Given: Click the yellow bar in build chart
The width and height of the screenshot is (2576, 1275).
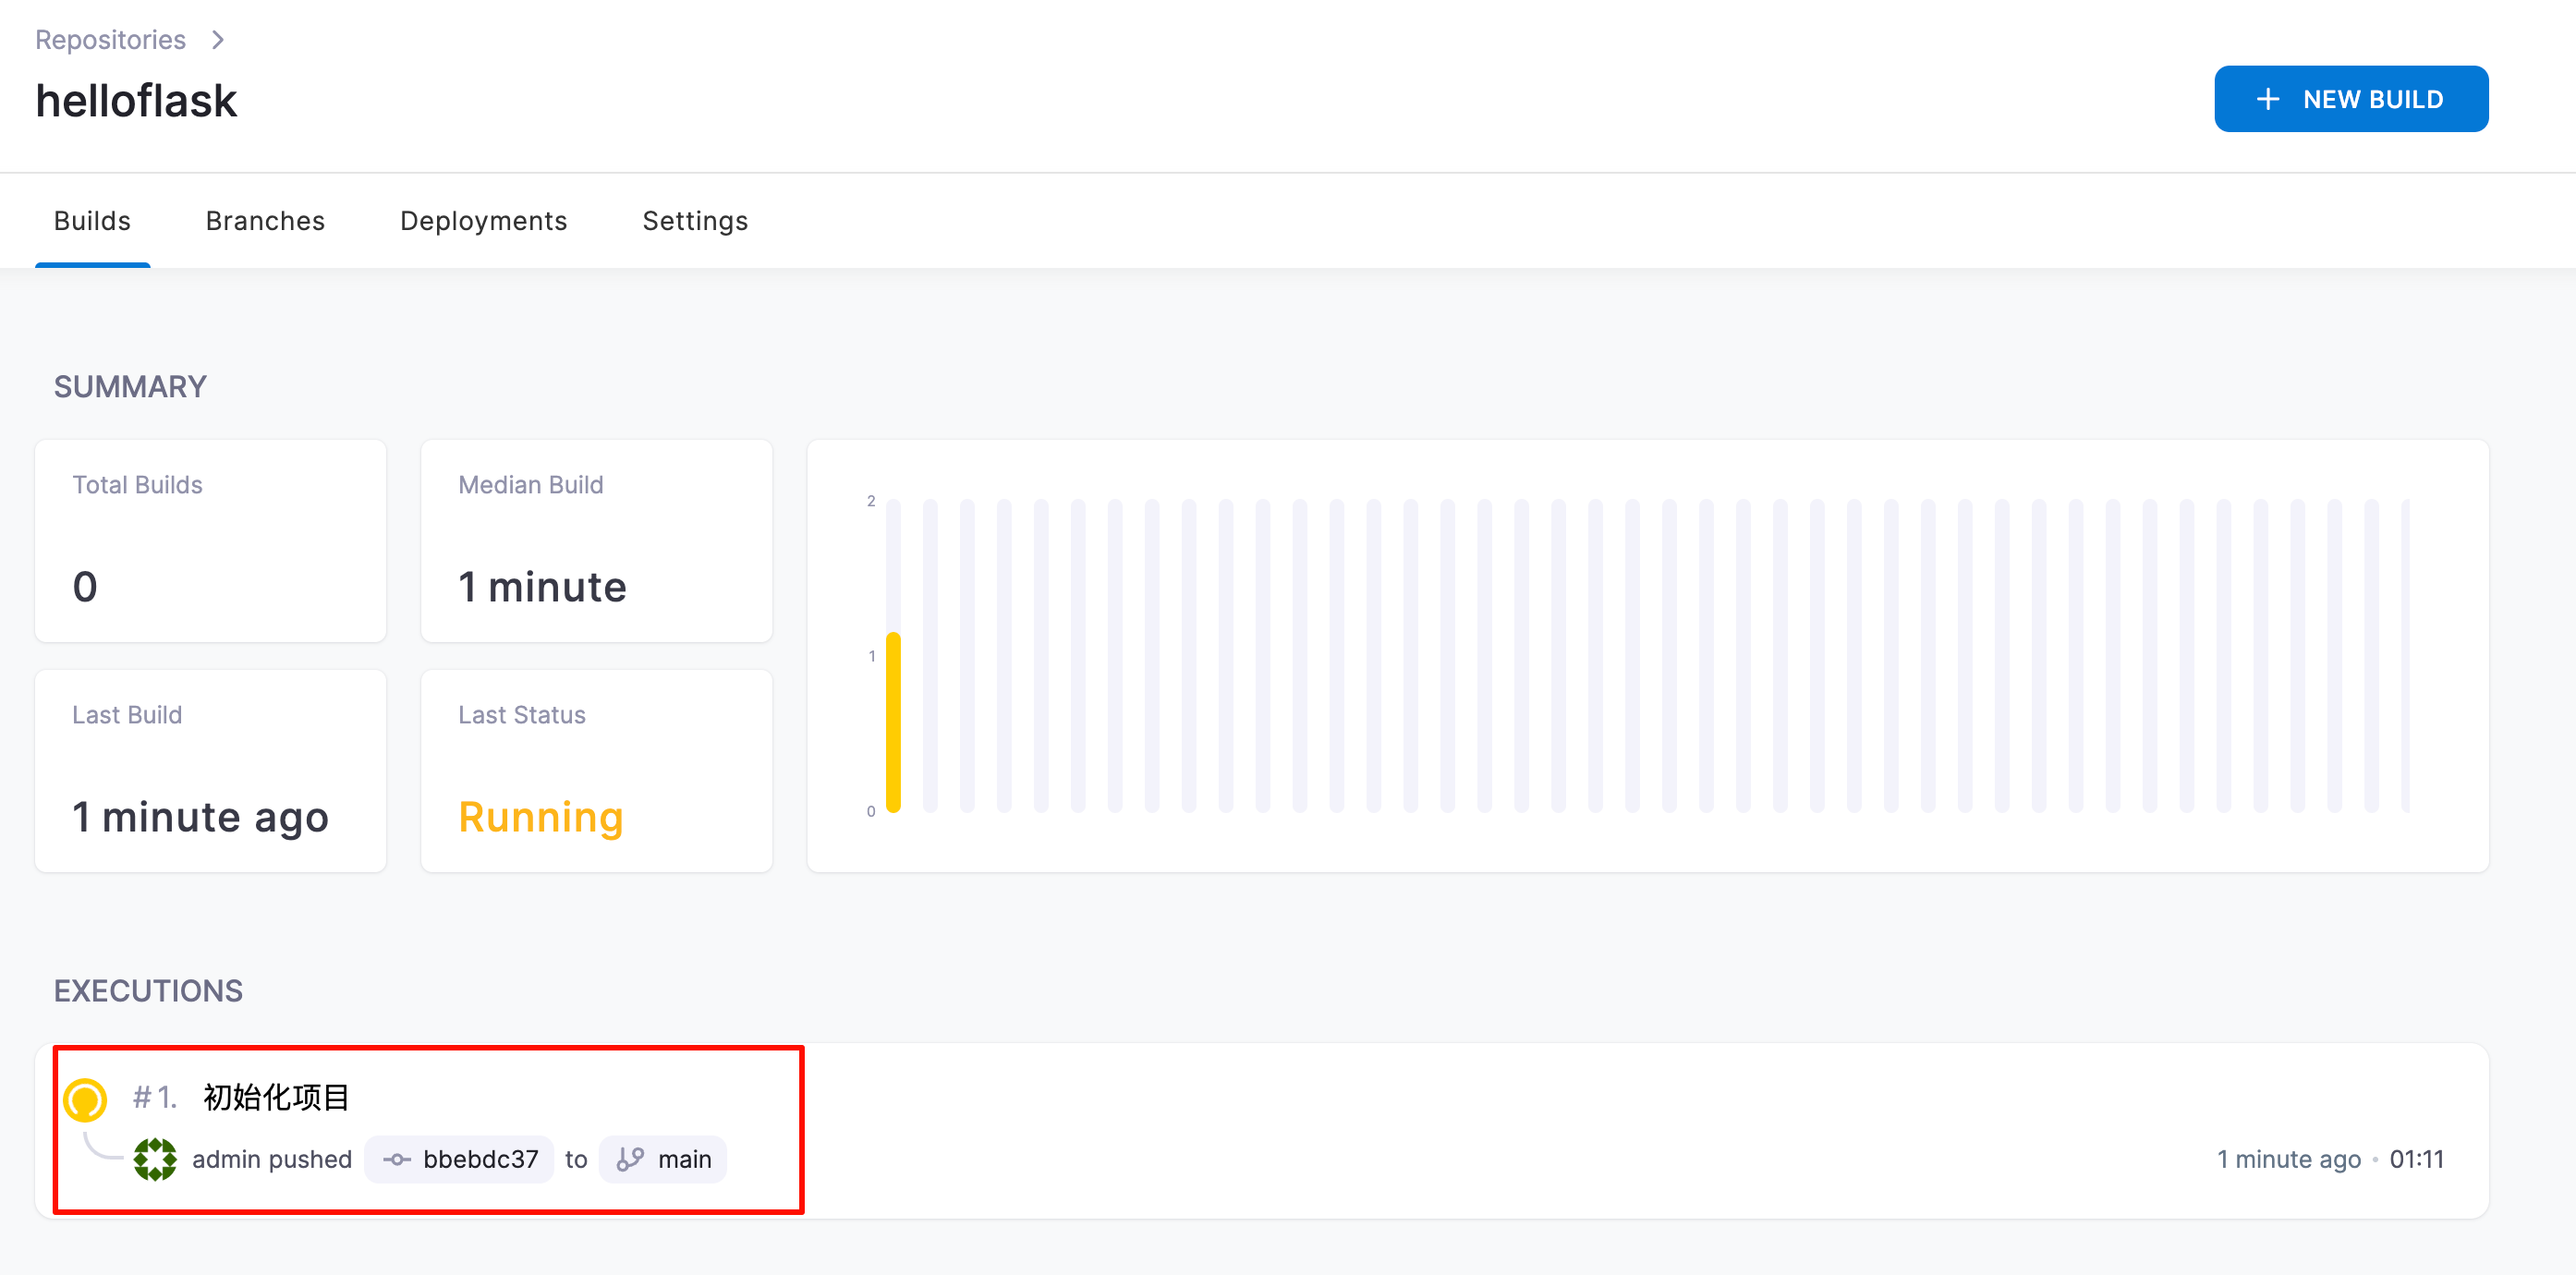Looking at the screenshot, I should point(893,722).
